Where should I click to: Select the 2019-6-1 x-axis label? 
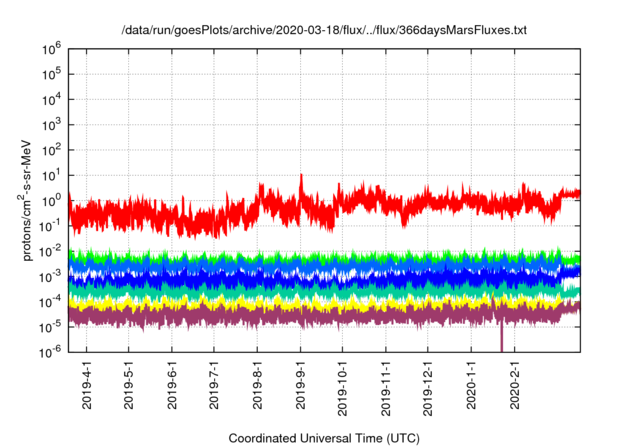172,386
